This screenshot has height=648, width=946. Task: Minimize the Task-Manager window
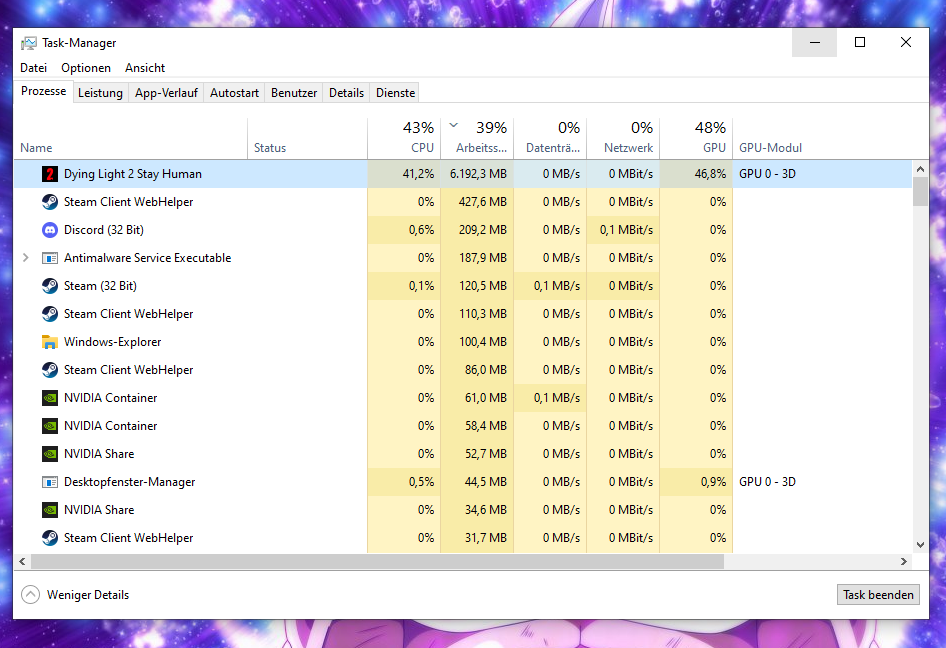(814, 42)
